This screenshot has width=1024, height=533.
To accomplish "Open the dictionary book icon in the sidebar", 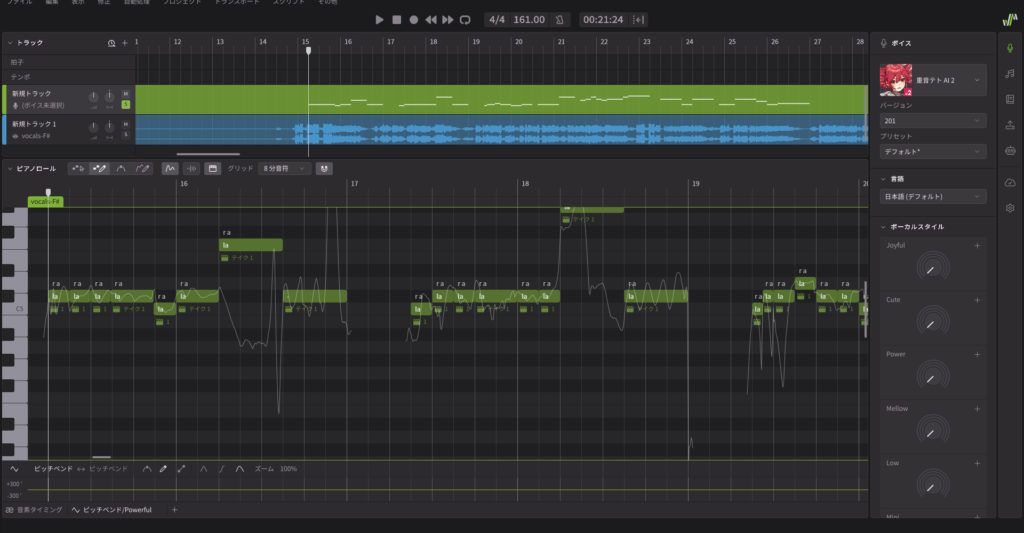I will [x=1009, y=99].
